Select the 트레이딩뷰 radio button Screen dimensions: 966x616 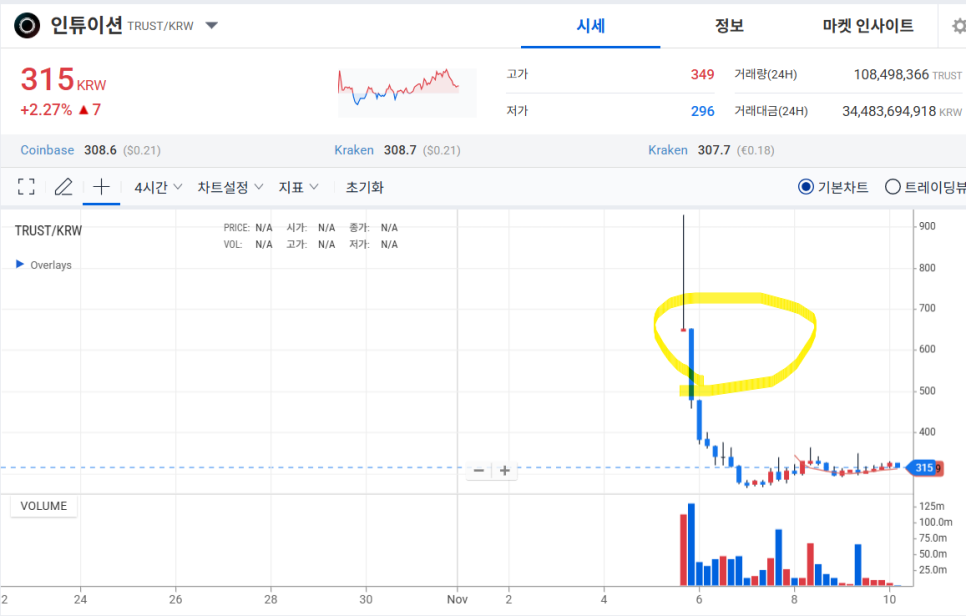coord(892,187)
